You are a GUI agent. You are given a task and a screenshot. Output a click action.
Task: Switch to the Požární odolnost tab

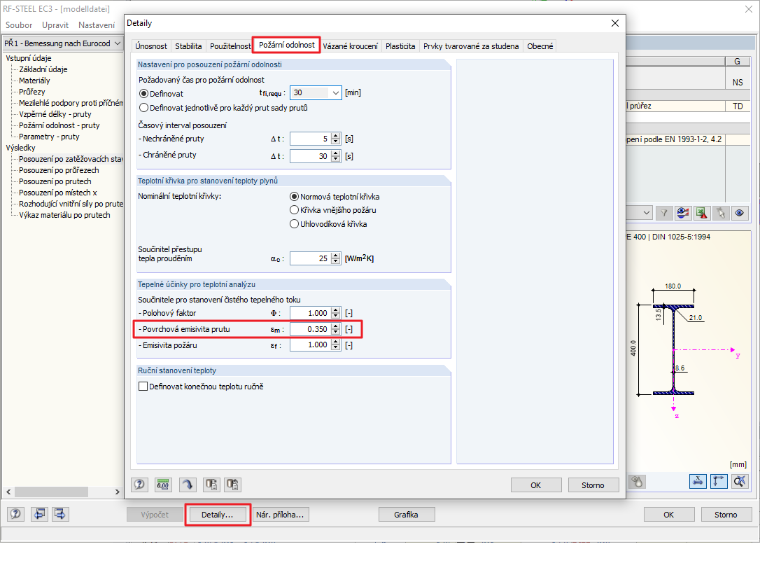point(286,45)
